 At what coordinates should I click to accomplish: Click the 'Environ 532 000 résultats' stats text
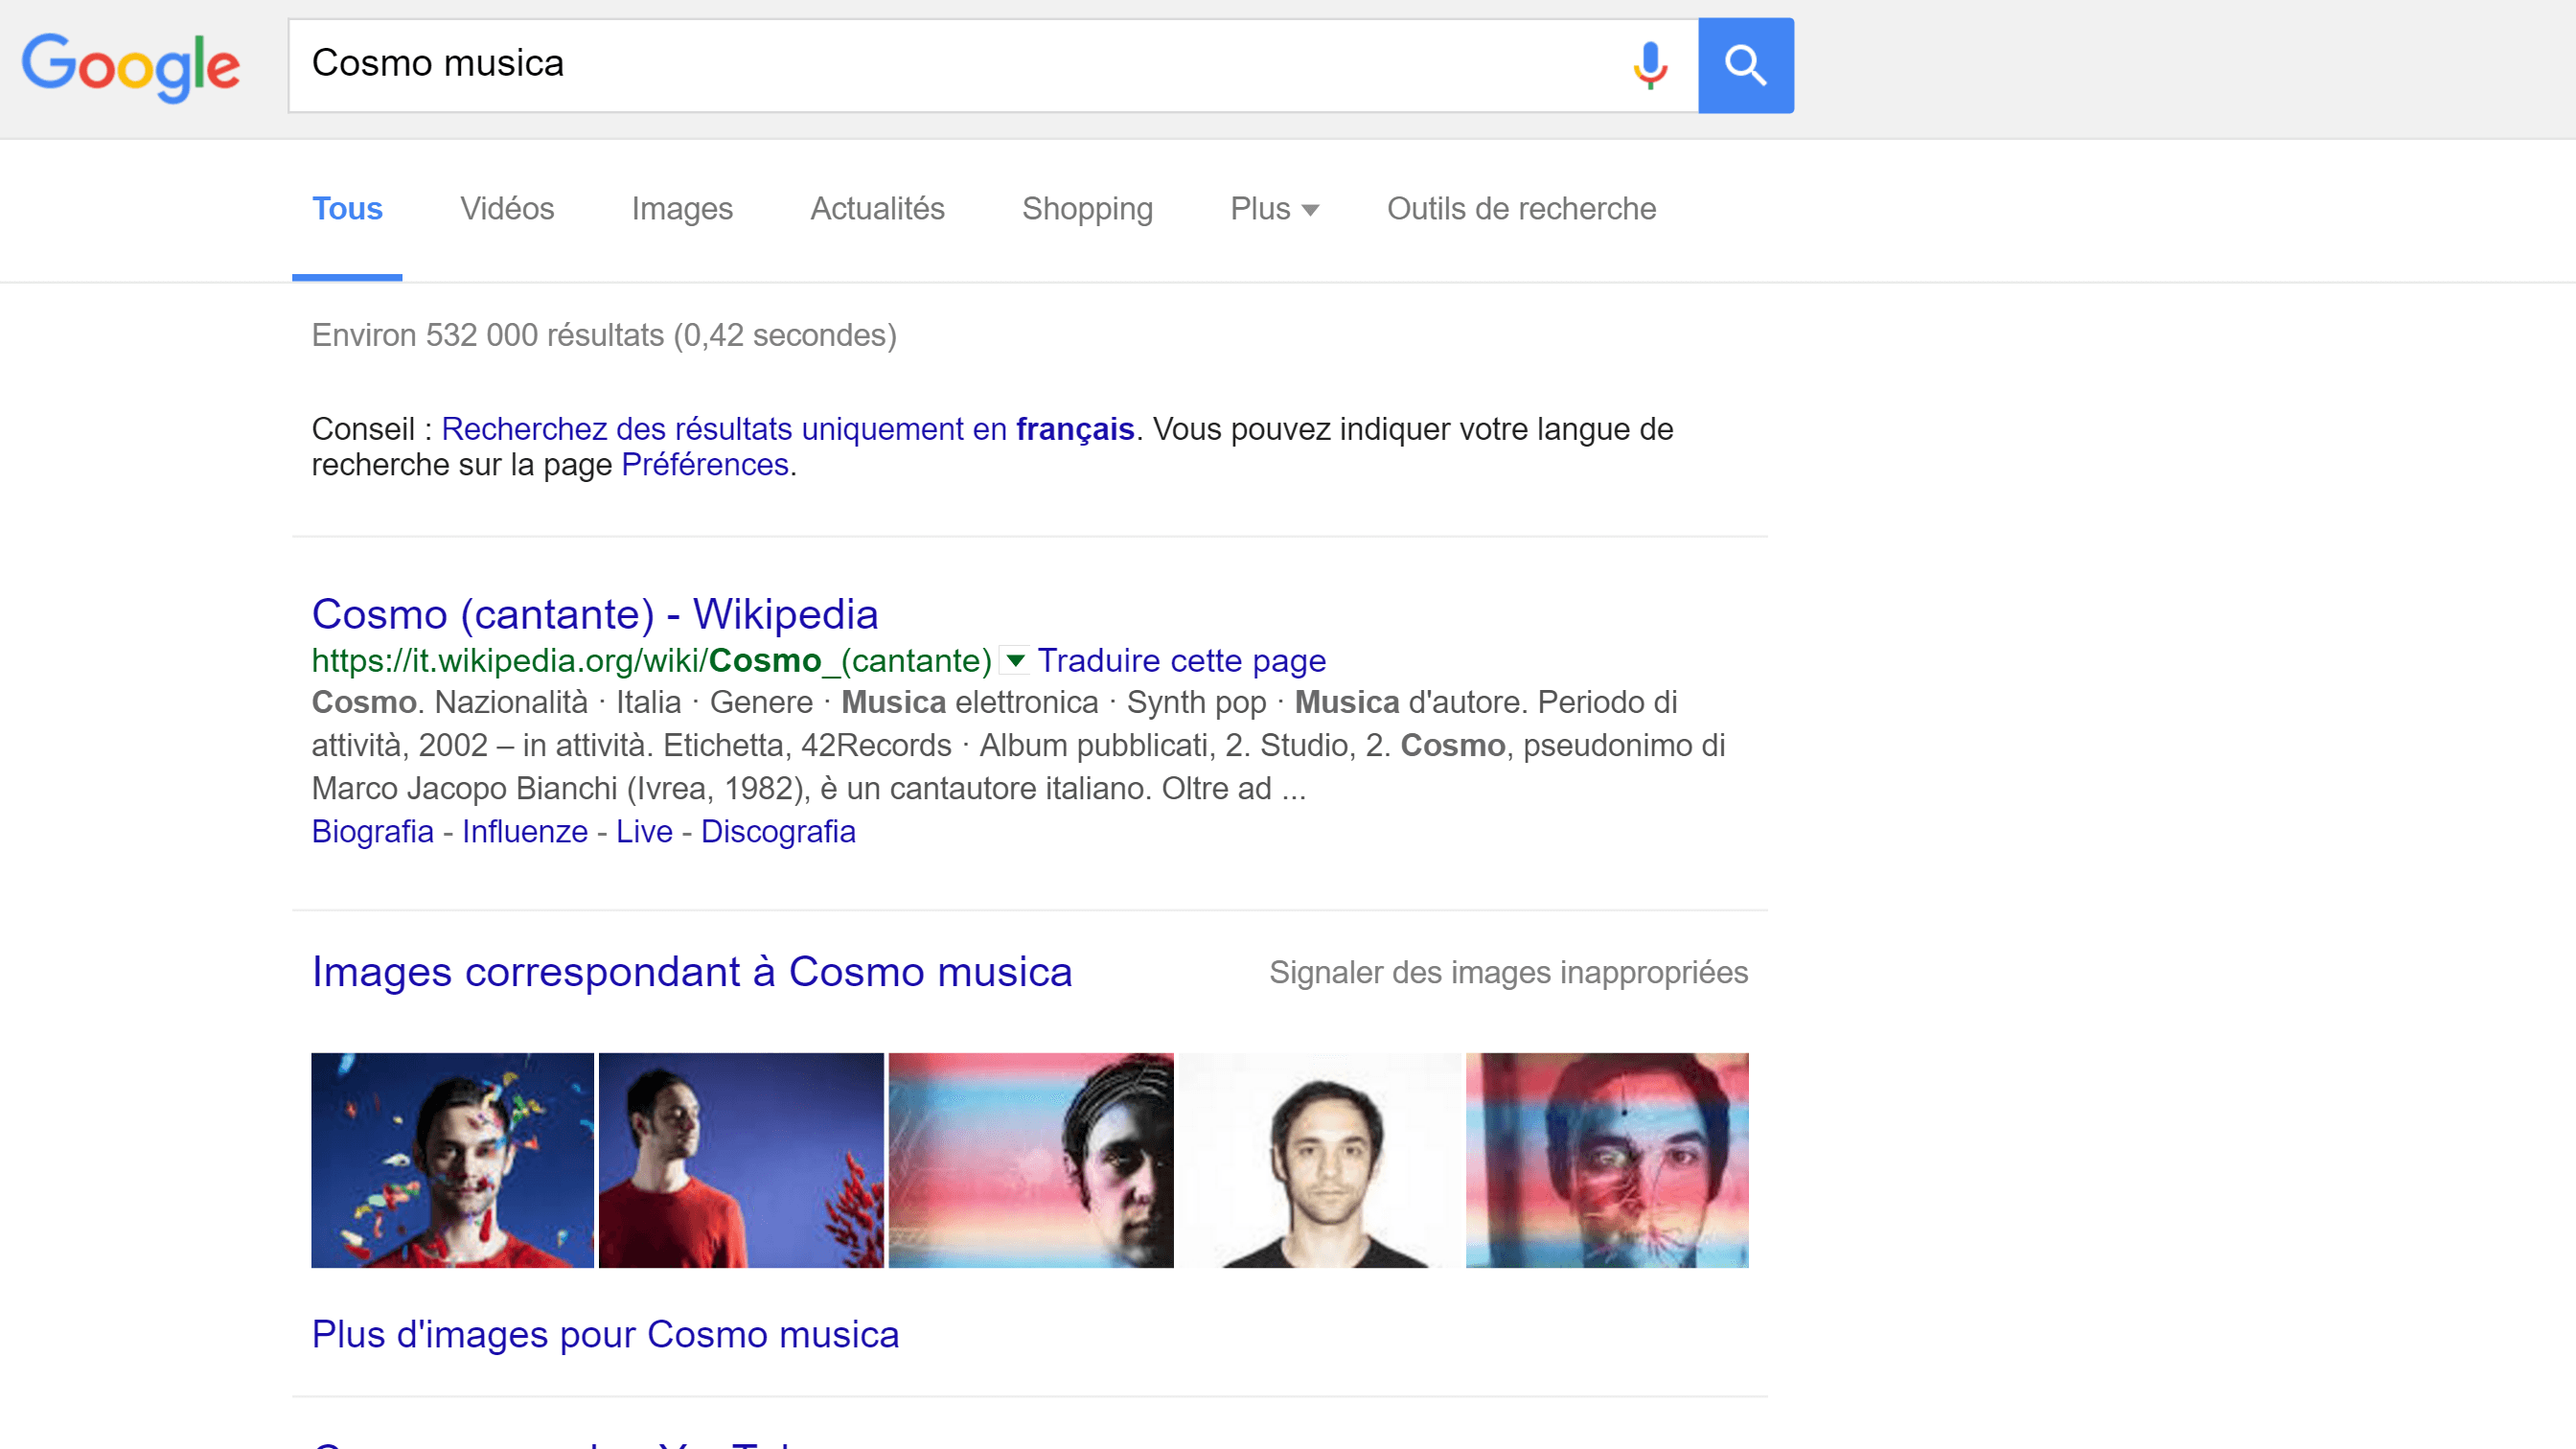click(x=604, y=335)
